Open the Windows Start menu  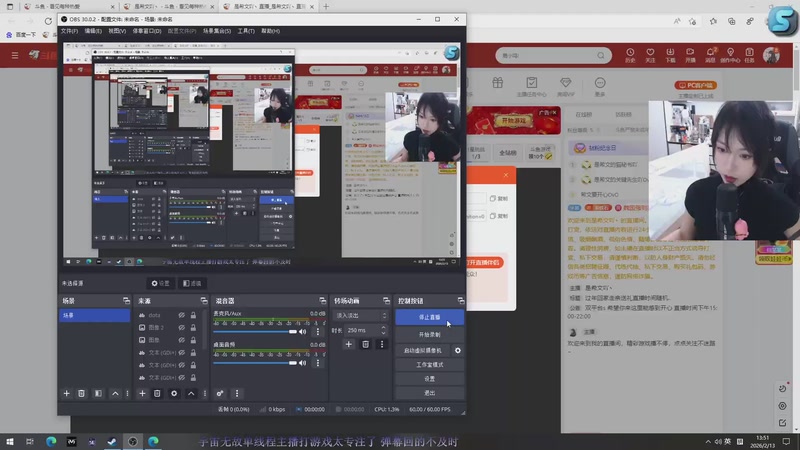[10, 441]
